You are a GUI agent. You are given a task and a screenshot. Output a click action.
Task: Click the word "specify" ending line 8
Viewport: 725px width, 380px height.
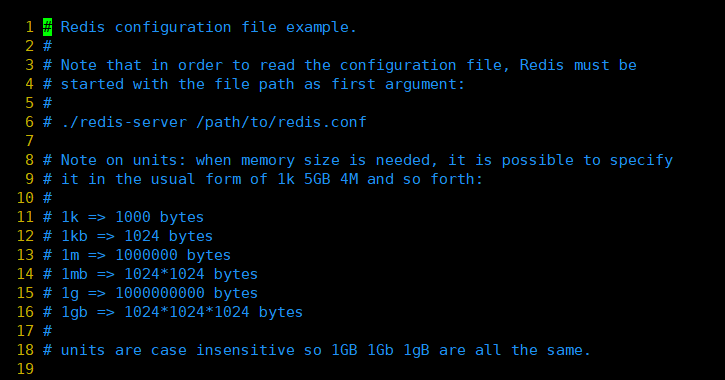click(641, 160)
